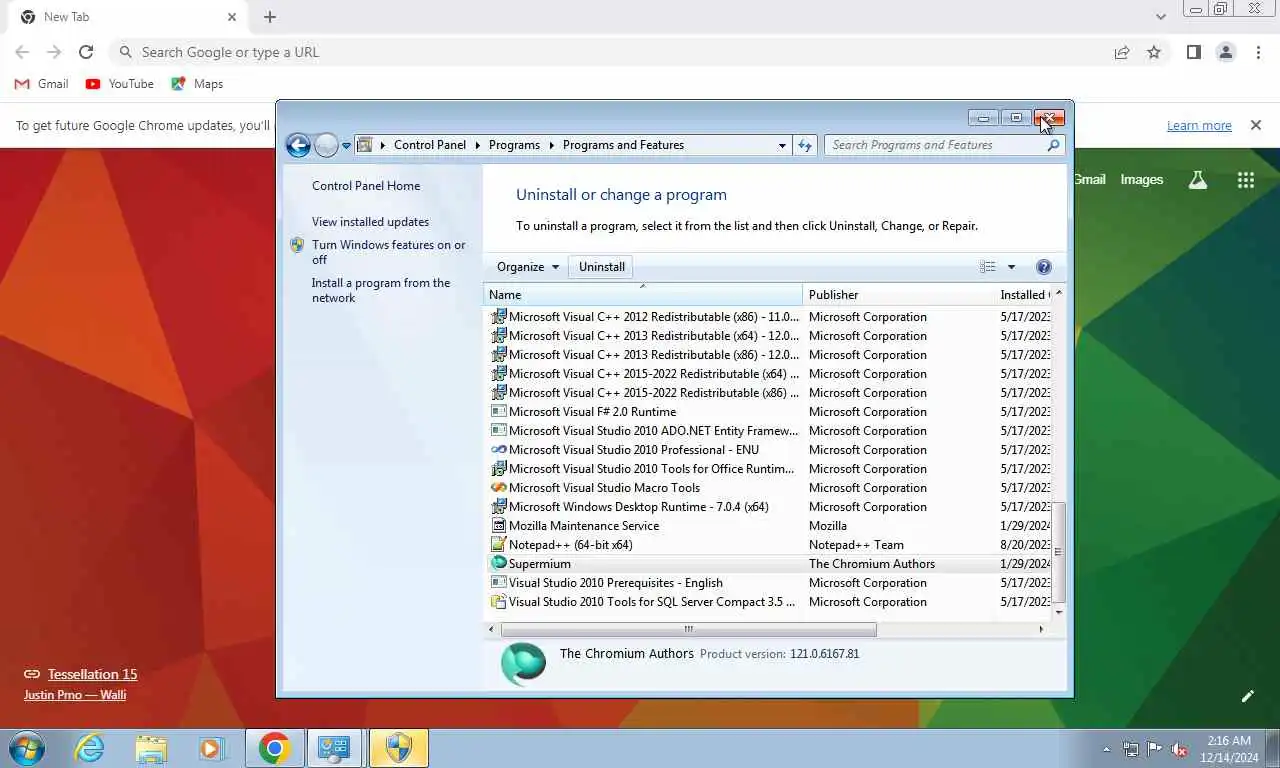The width and height of the screenshot is (1280, 768).
Task: Click the search magnifier in Programs and Features
Action: point(1053,146)
